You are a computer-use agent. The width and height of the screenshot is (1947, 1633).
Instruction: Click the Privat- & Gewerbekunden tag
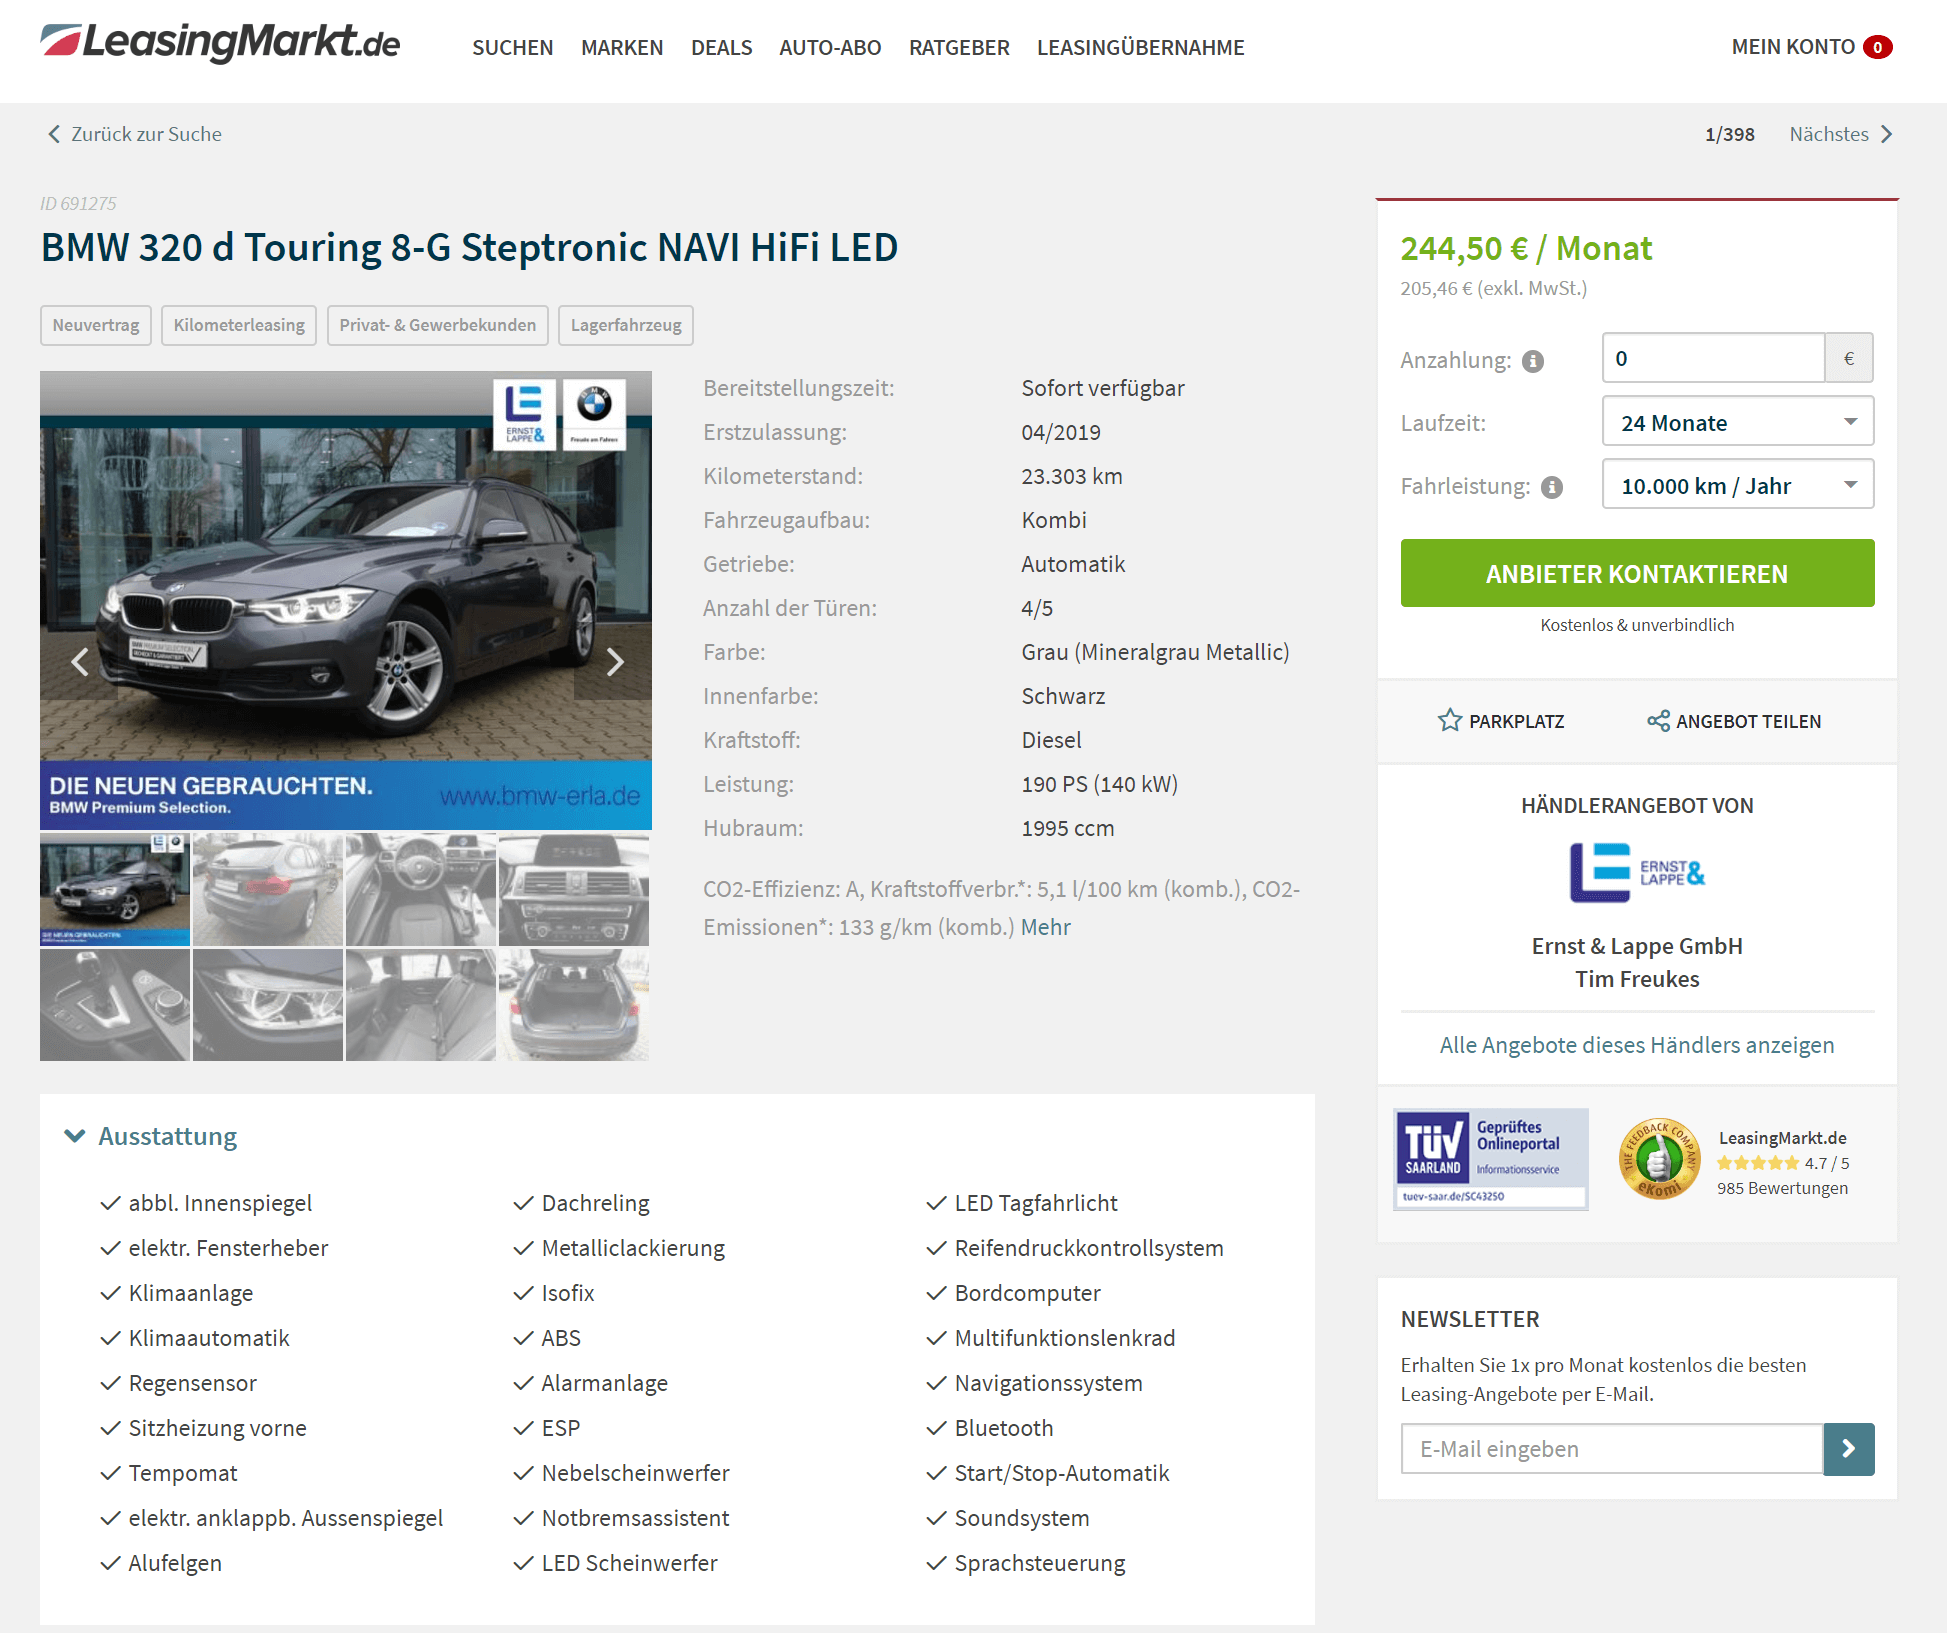point(437,325)
